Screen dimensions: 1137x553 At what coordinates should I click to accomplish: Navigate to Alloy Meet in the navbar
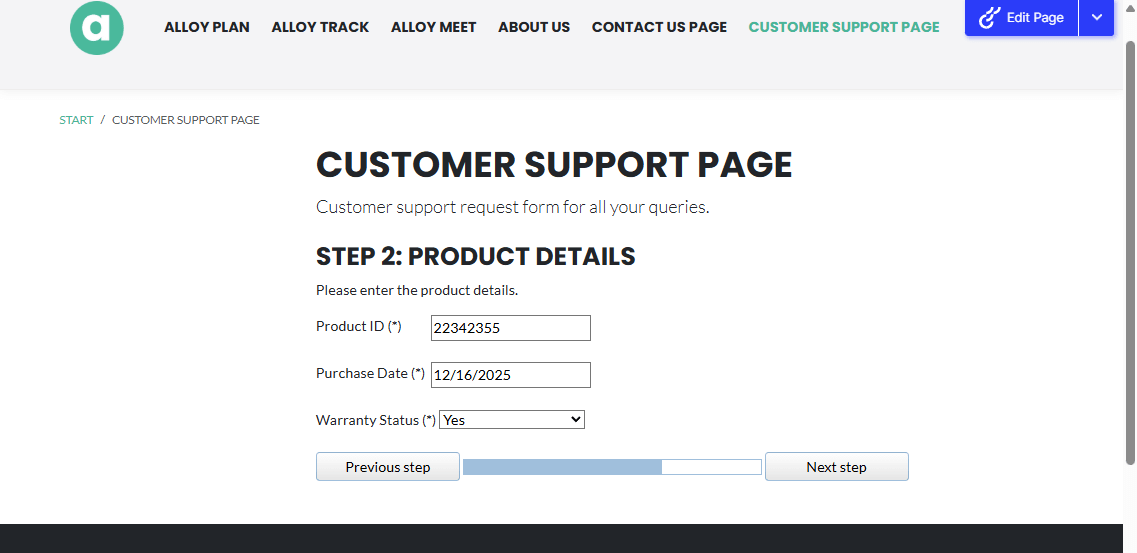[433, 27]
